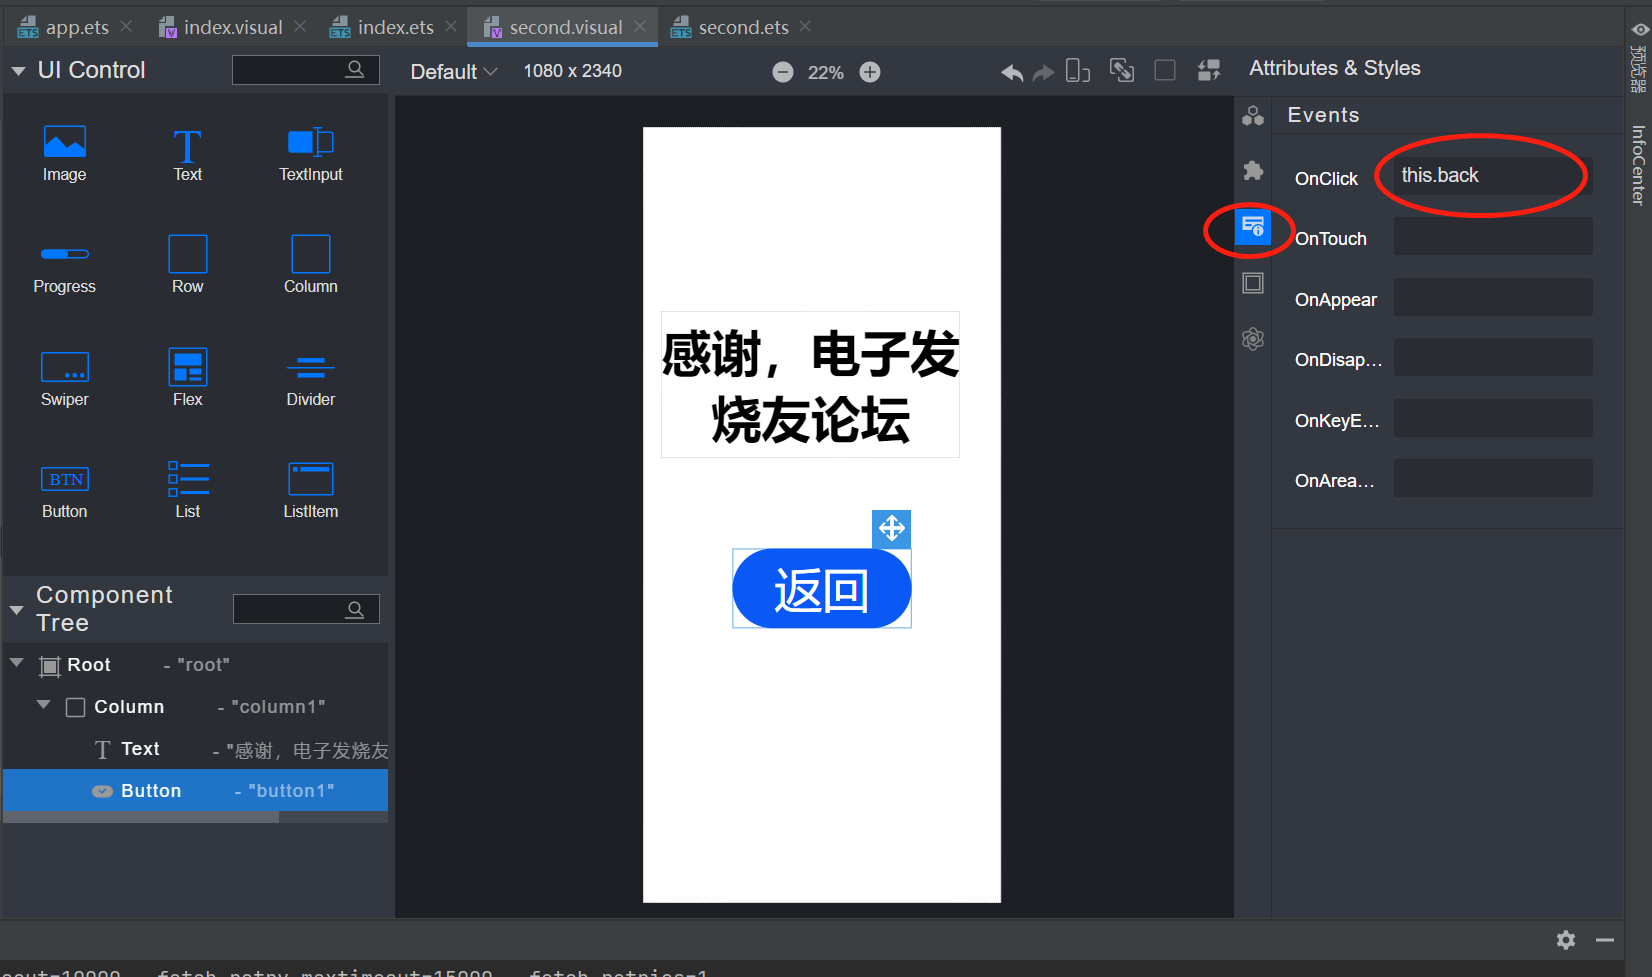The width and height of the screenshot is (1652, 977).
Task: Click the OnTouch event field
Action: point(1493,237)
